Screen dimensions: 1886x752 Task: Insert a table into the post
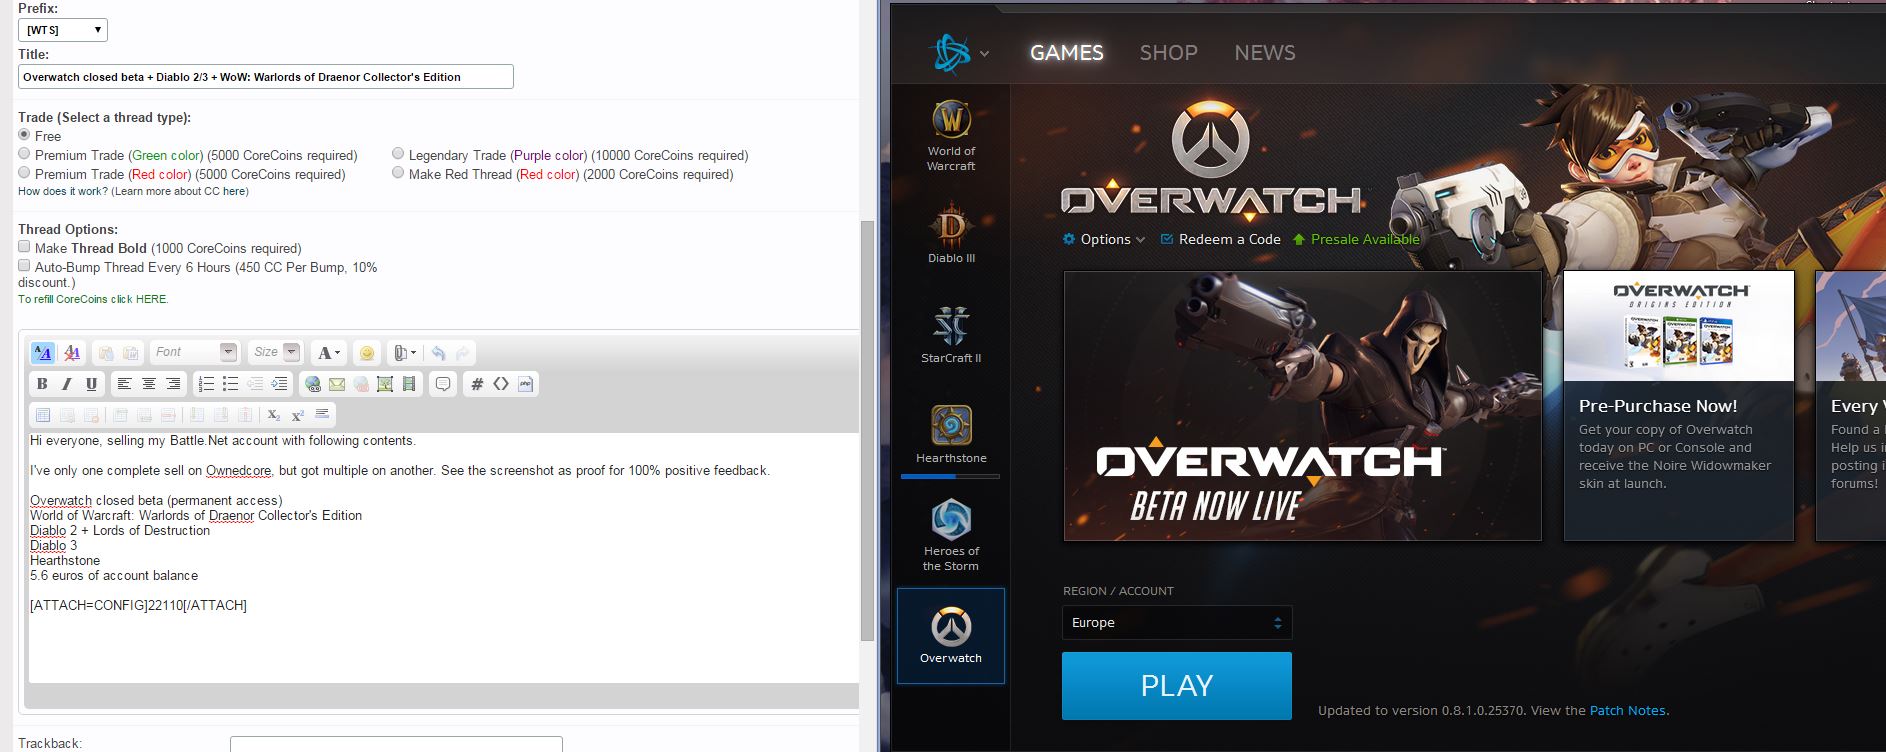pyautogui.click(x=42, y=414)
